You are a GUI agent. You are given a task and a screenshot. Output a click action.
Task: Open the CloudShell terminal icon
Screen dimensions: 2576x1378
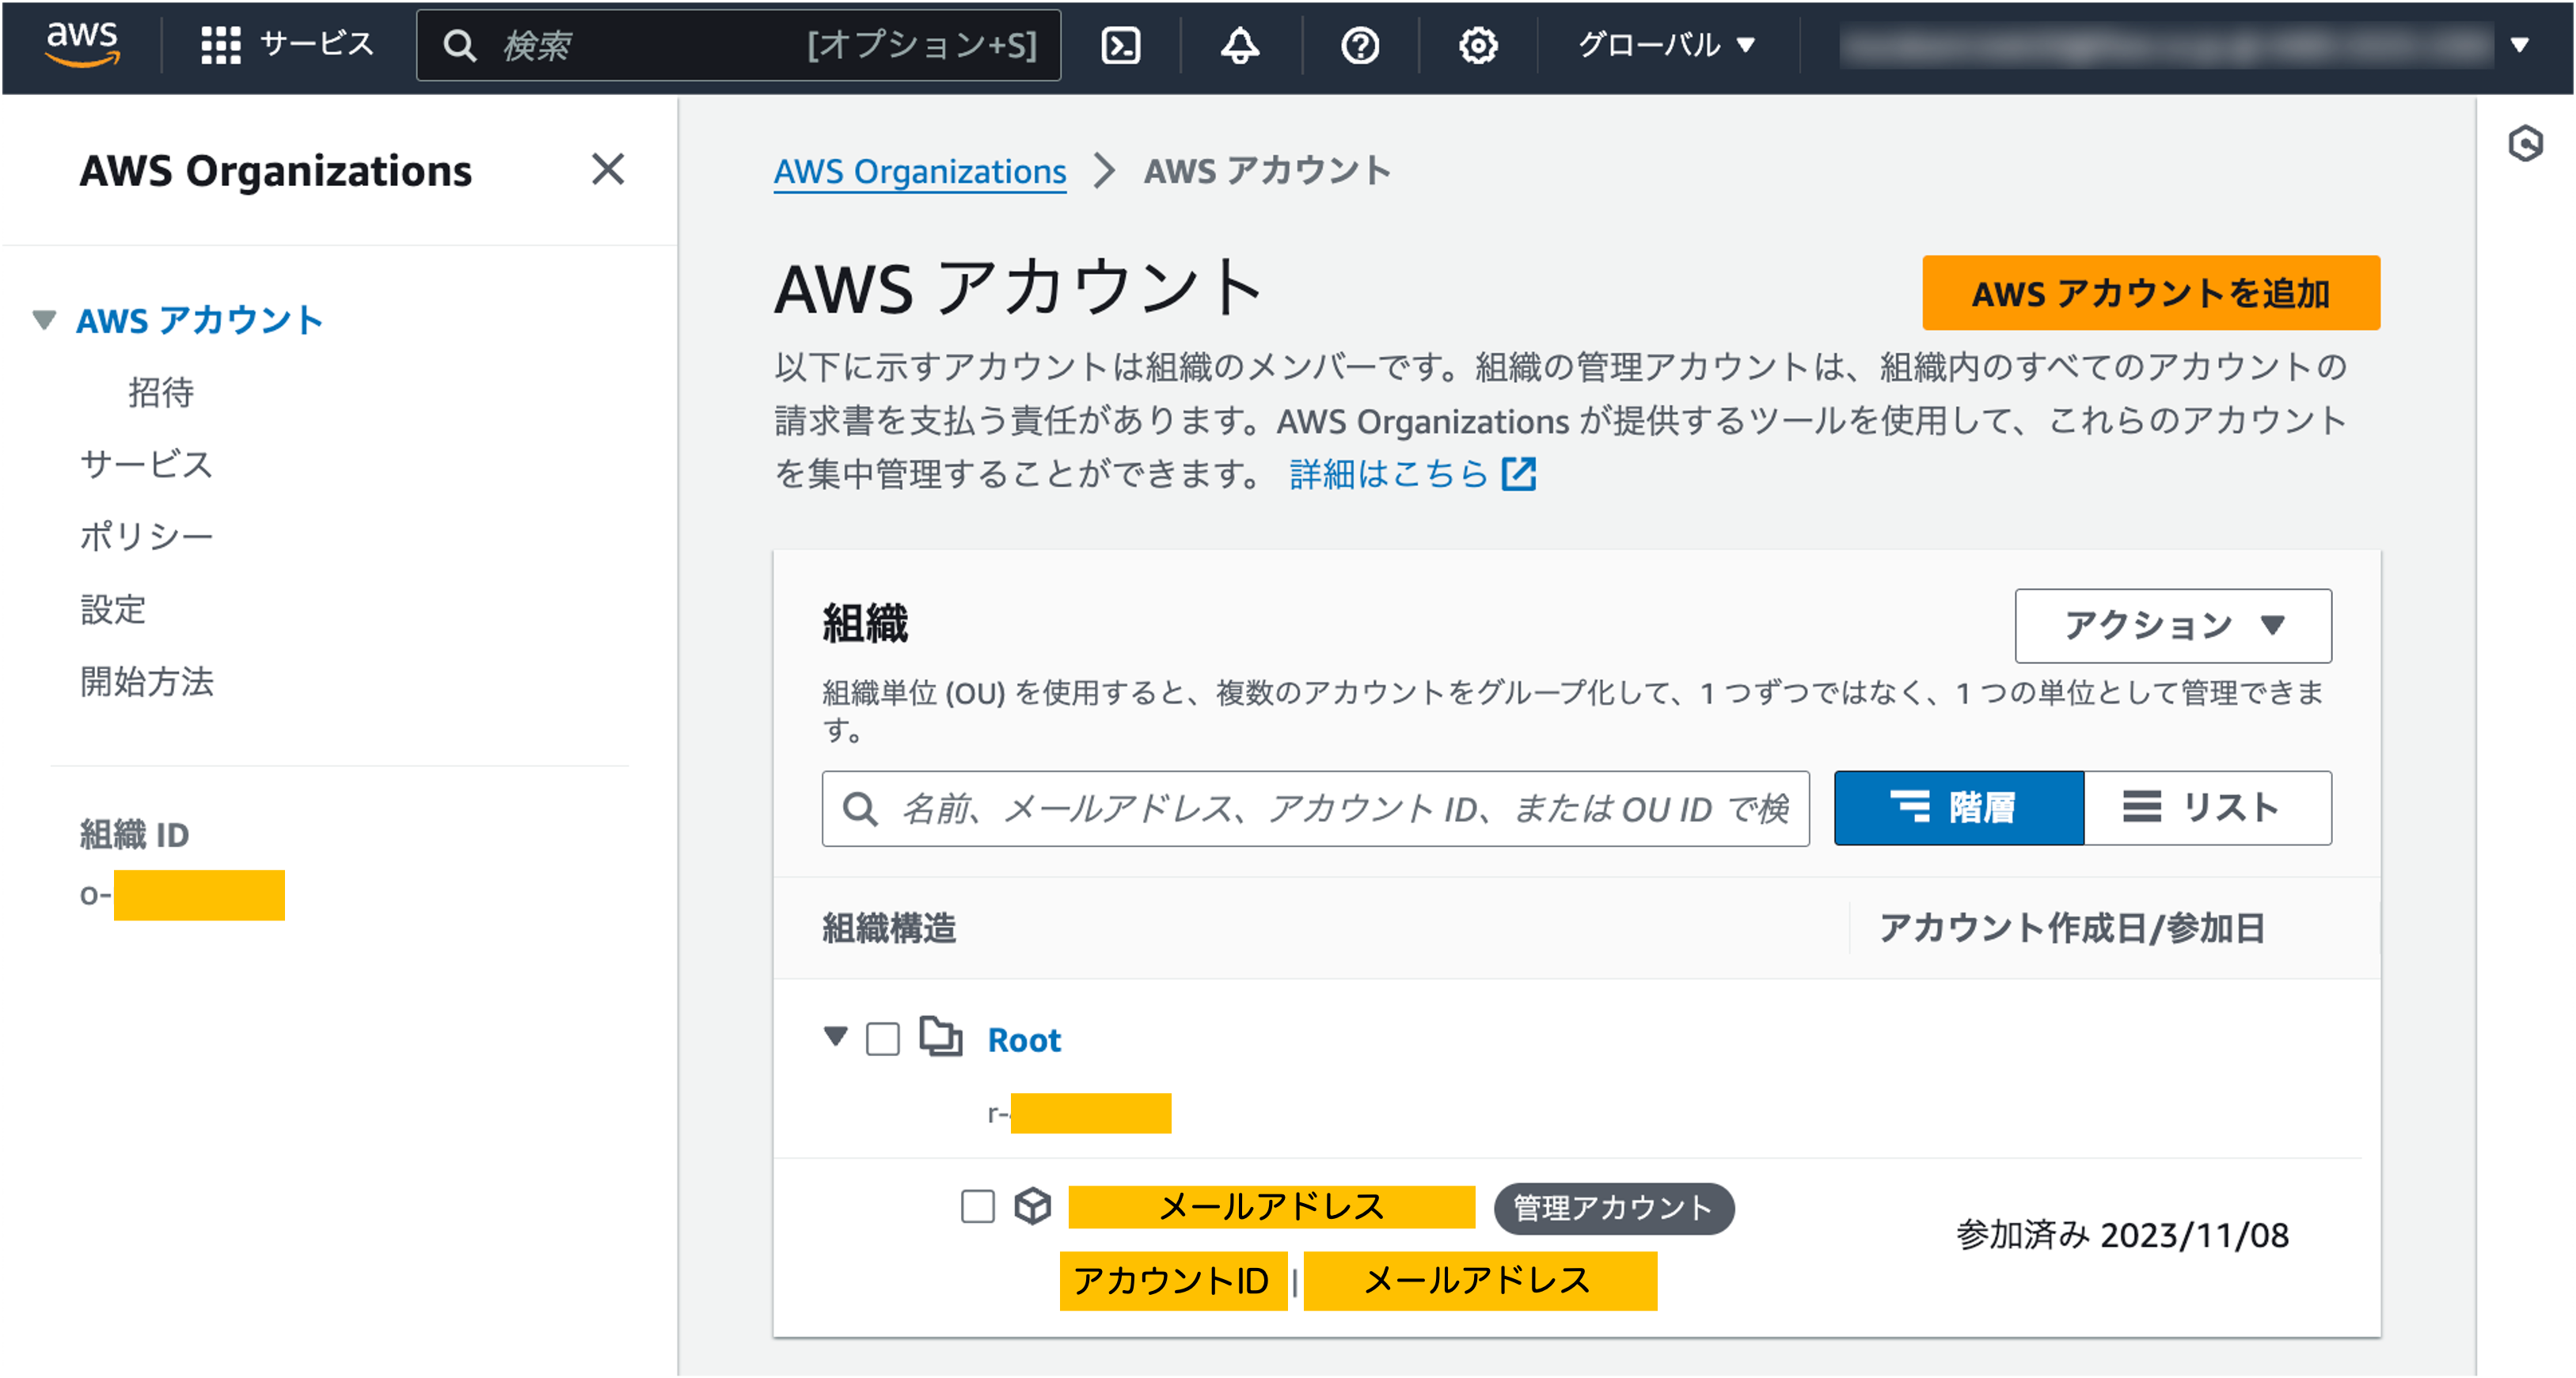(1120, 45)
